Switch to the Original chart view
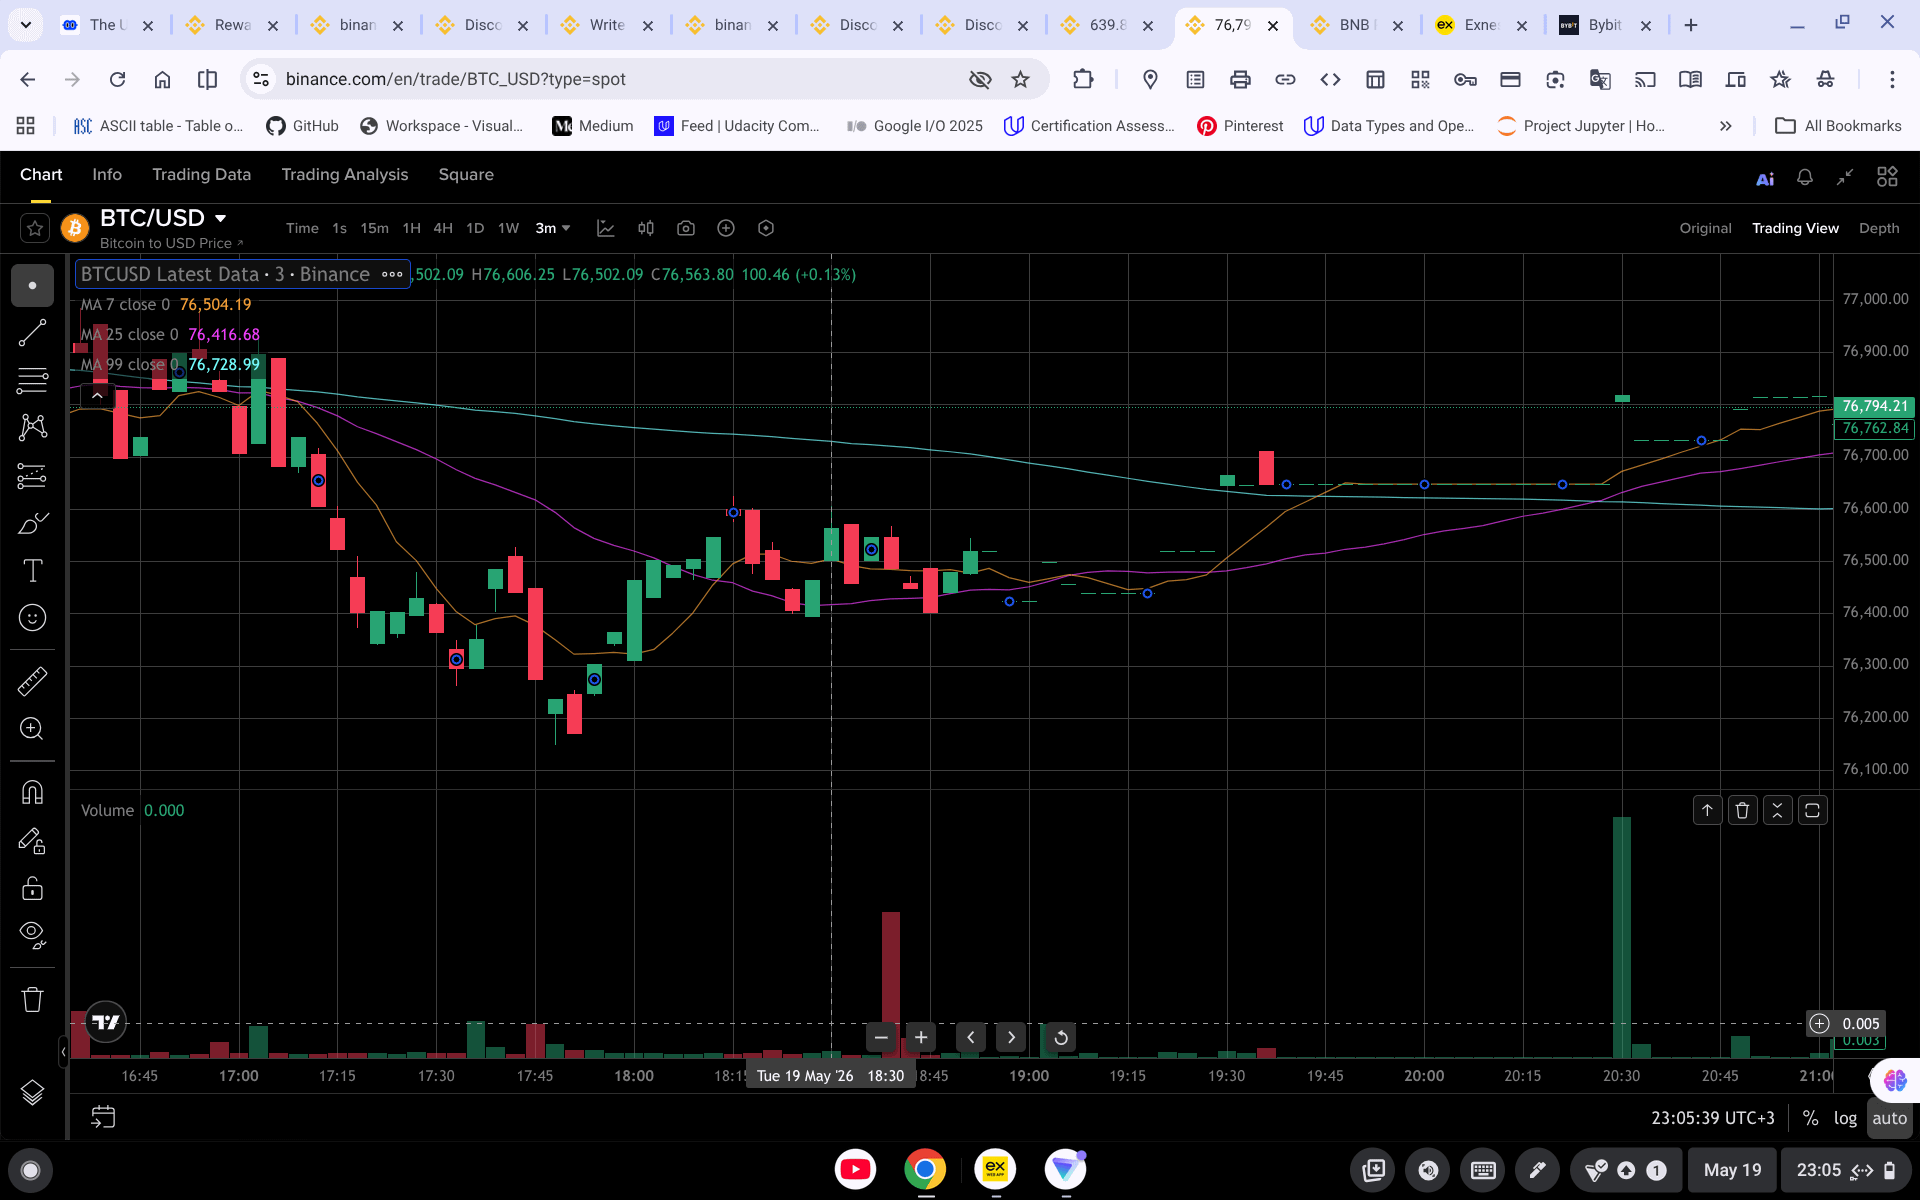 [1705, 228]
